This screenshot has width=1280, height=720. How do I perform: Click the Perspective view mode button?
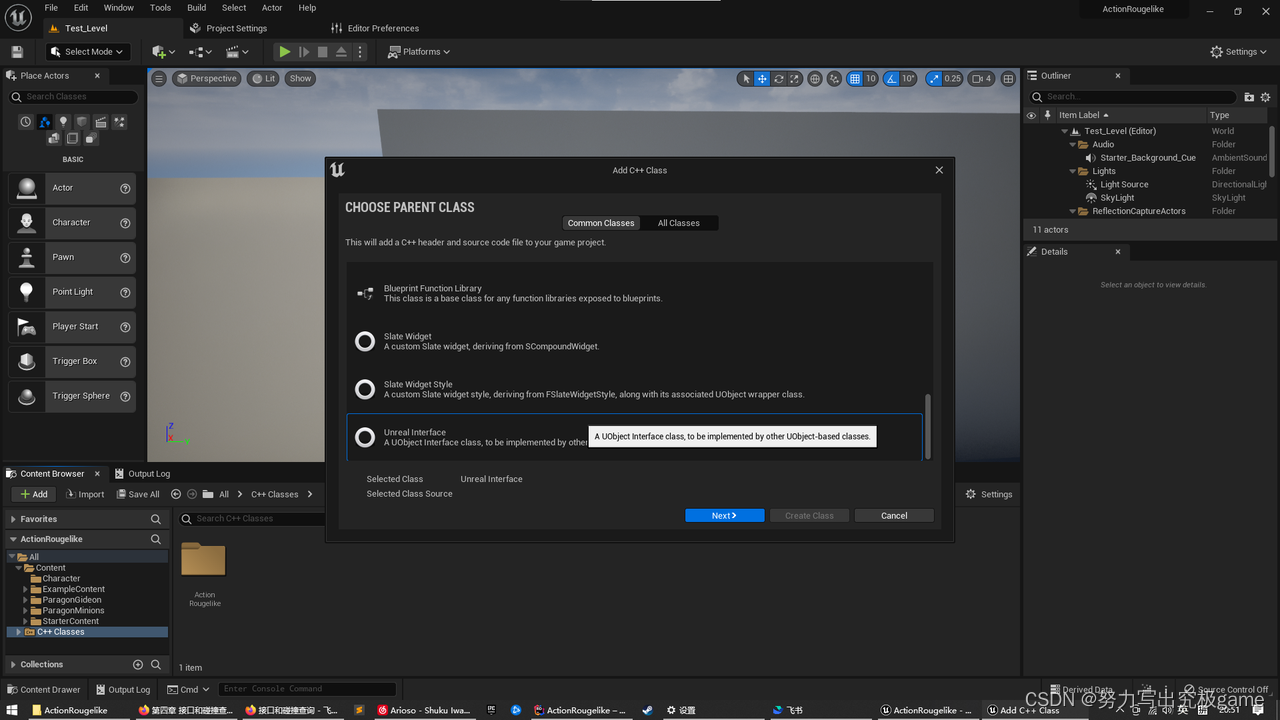206,78
